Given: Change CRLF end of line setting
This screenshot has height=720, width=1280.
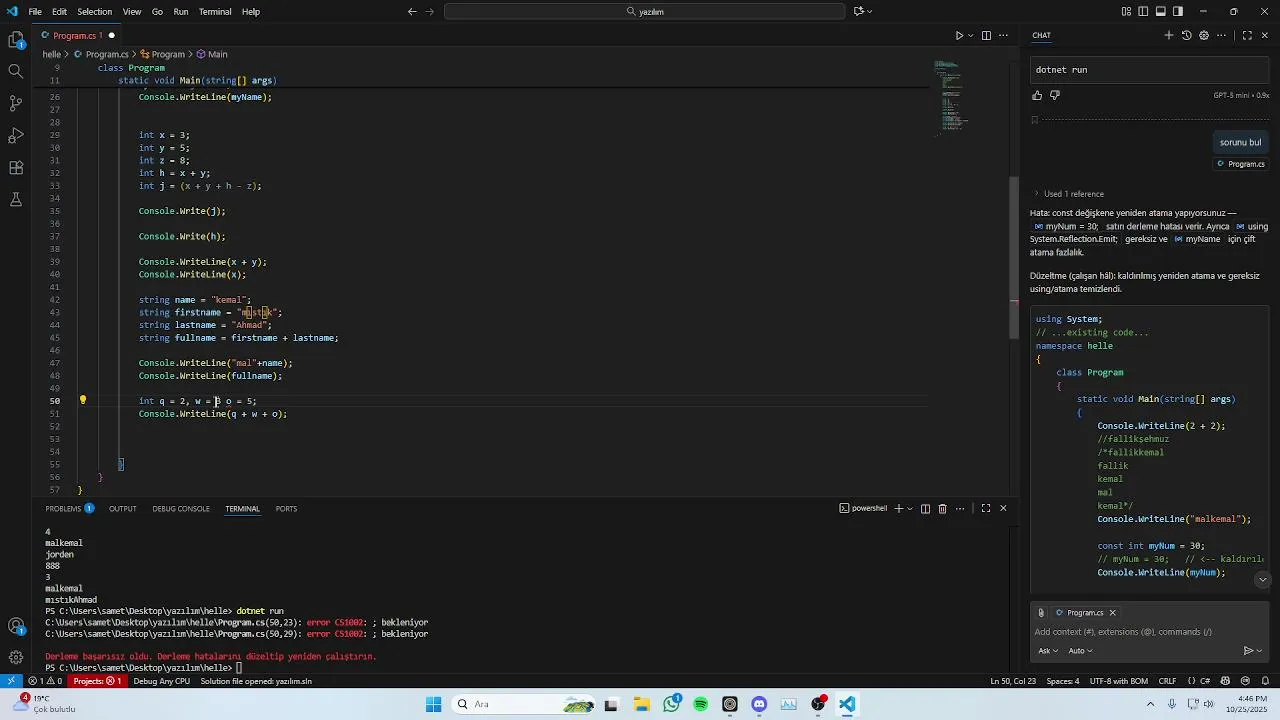Looking at the screenshot, I should point(1167,681).
